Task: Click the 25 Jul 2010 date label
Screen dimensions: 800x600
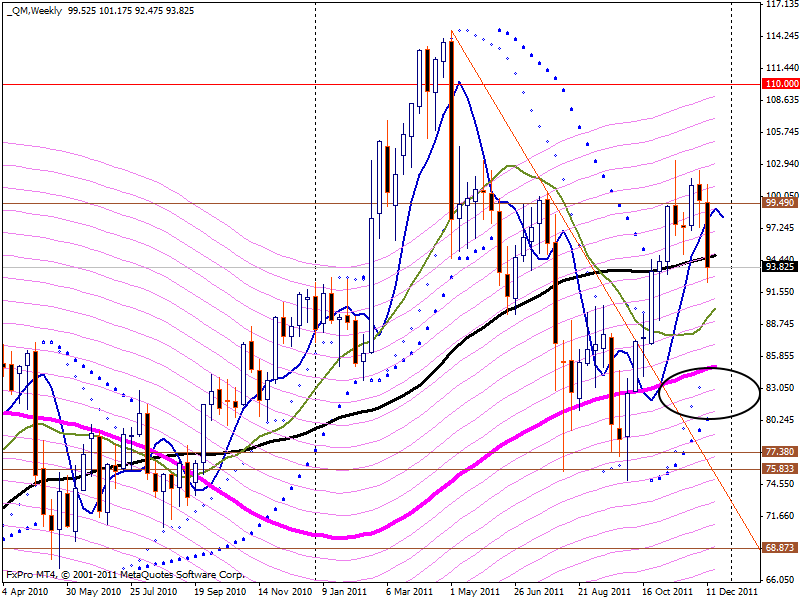Action: click(154, 592)
